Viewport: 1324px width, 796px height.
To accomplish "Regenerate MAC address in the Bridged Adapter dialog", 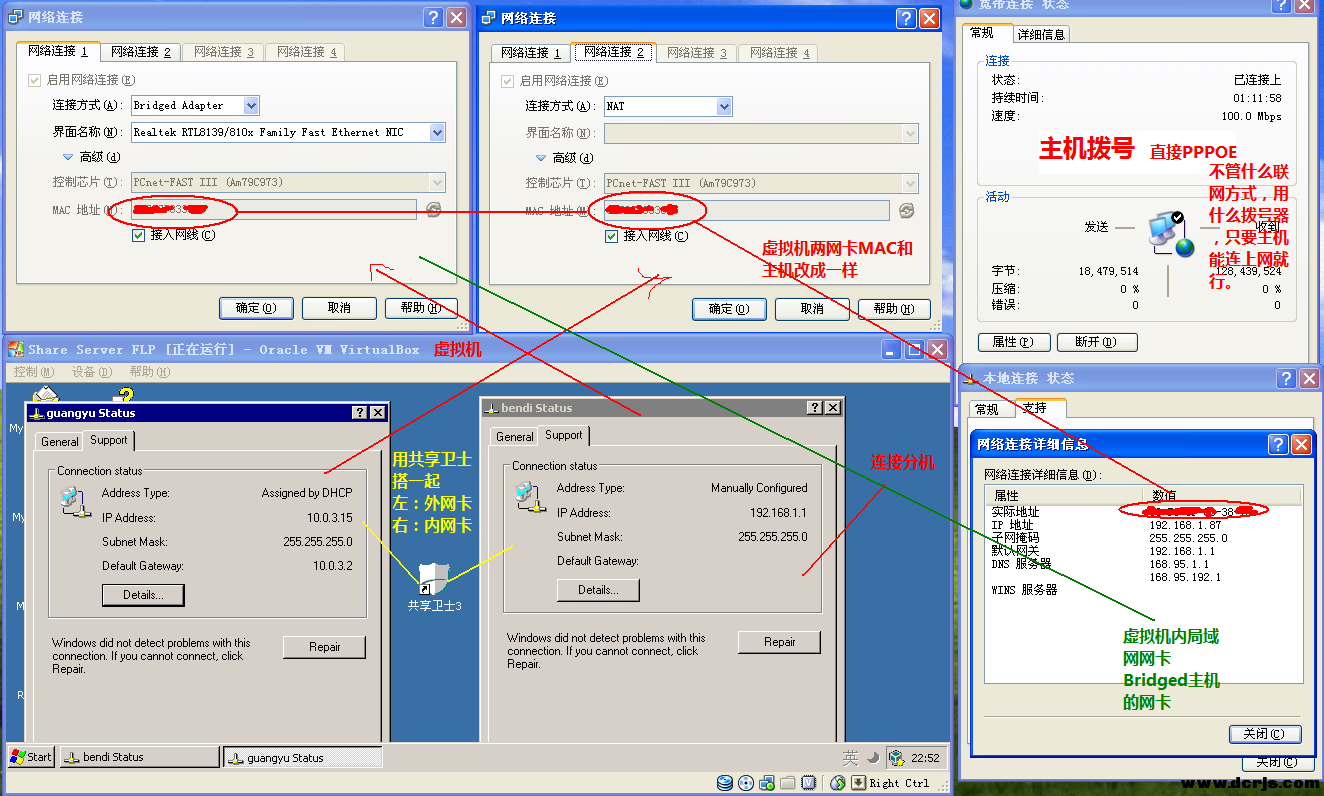I will tap(433, 209).
